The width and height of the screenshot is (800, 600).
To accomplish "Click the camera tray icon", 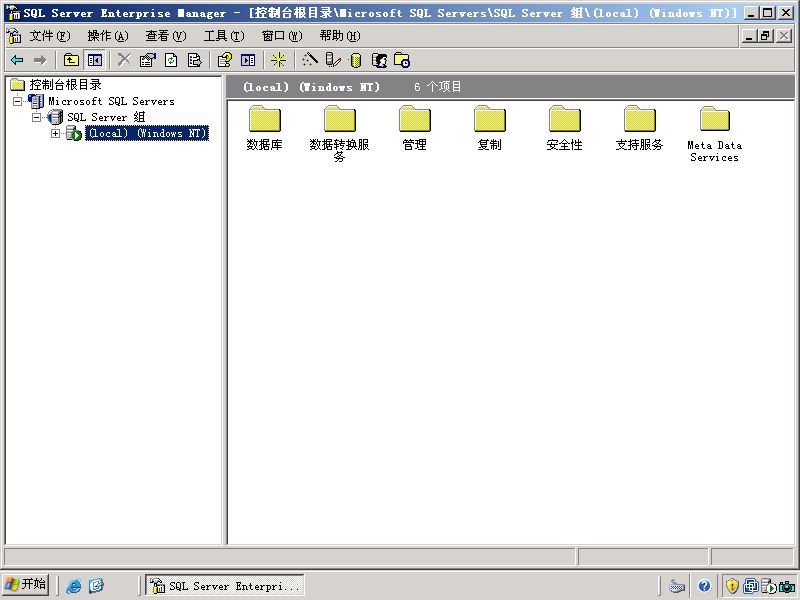I will pos(787,586).
